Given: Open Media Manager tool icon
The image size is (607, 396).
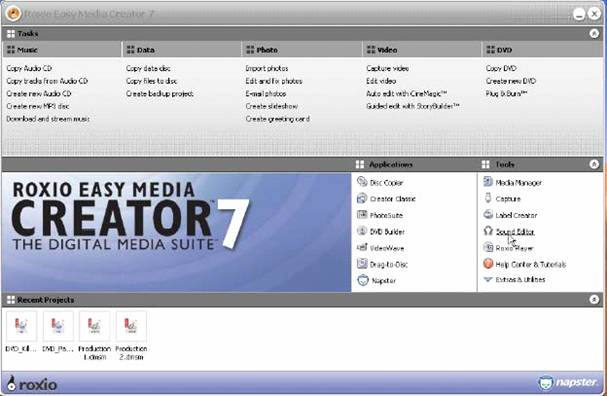Looking at the screenshot, I should click(488, 182).
